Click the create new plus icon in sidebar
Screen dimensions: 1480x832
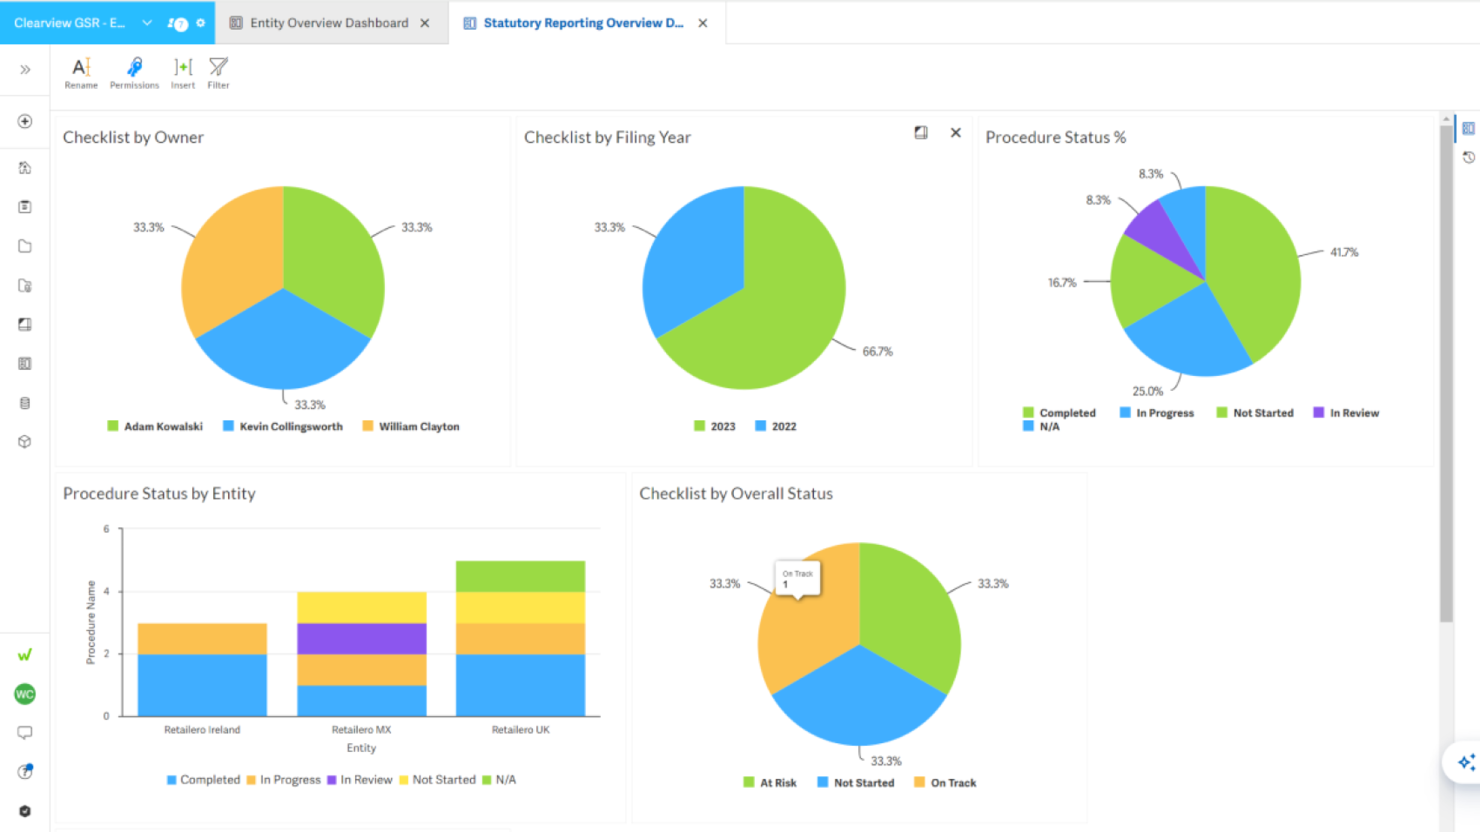25,121
